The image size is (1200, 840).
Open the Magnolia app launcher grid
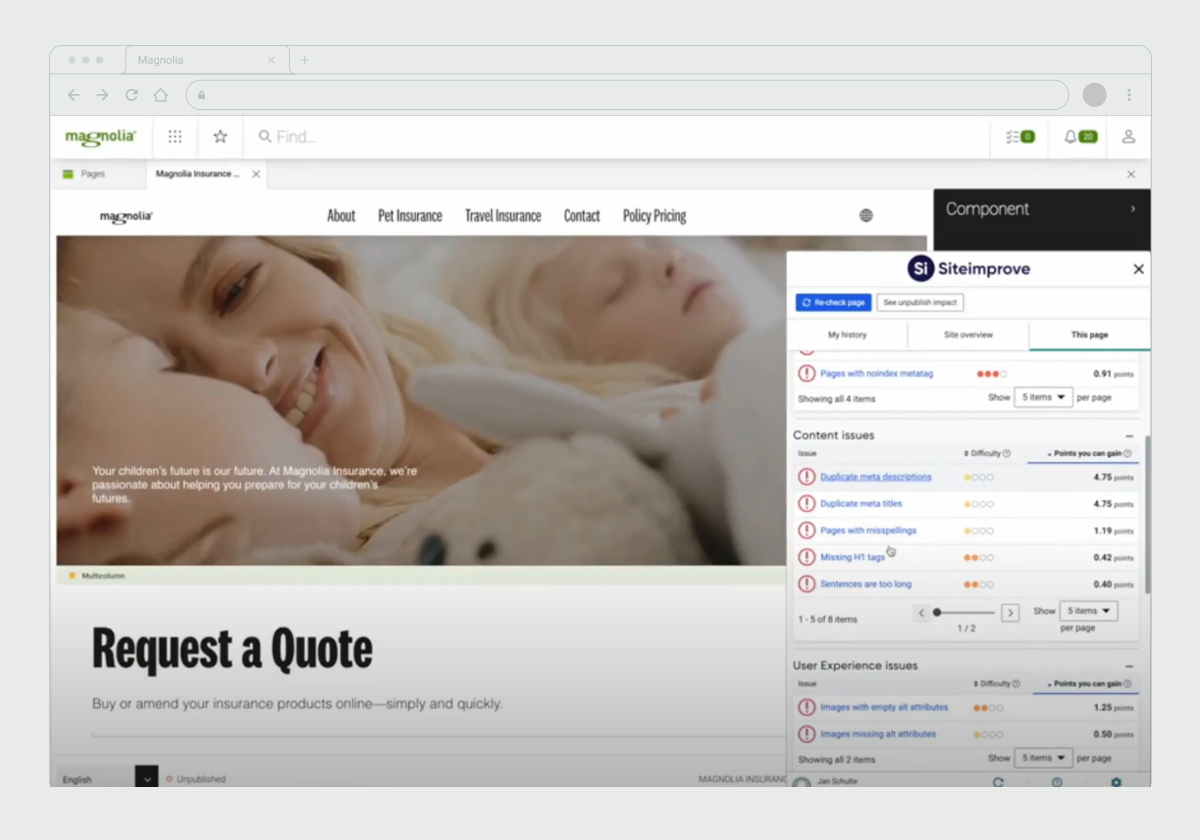(x=175, y=137)
